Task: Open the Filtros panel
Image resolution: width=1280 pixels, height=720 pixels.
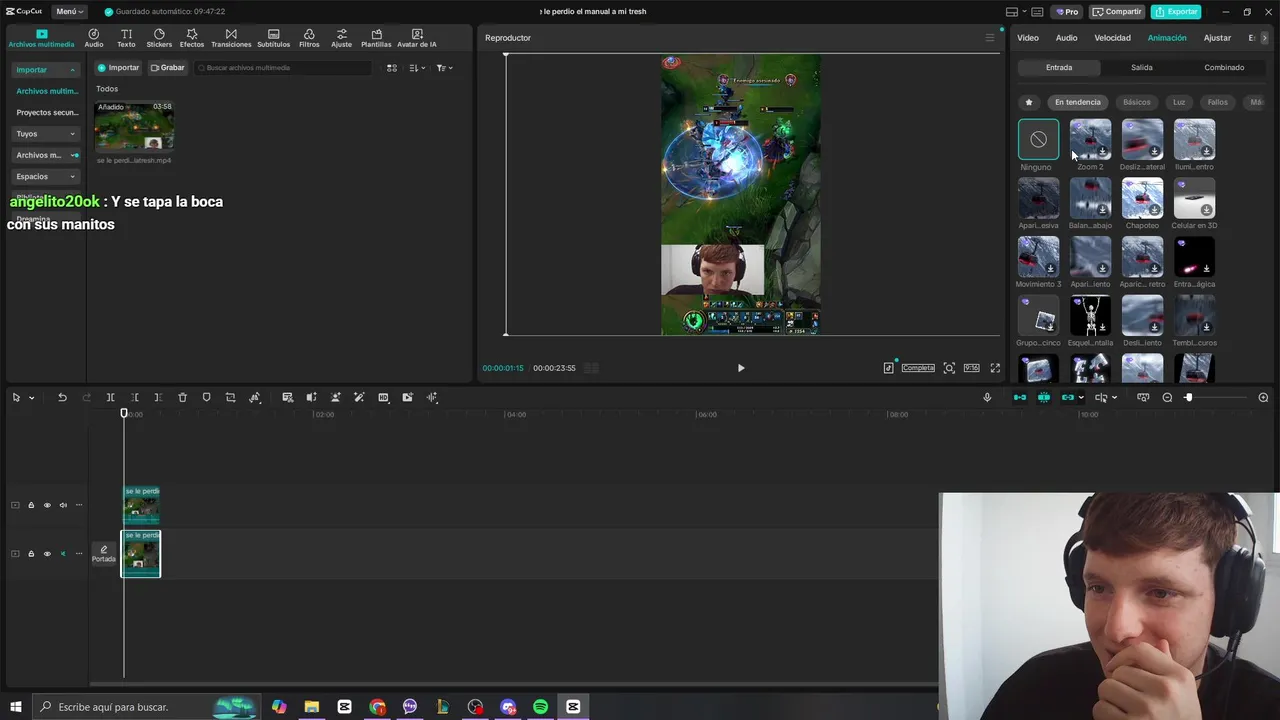Action: click(x=309, y=38)
